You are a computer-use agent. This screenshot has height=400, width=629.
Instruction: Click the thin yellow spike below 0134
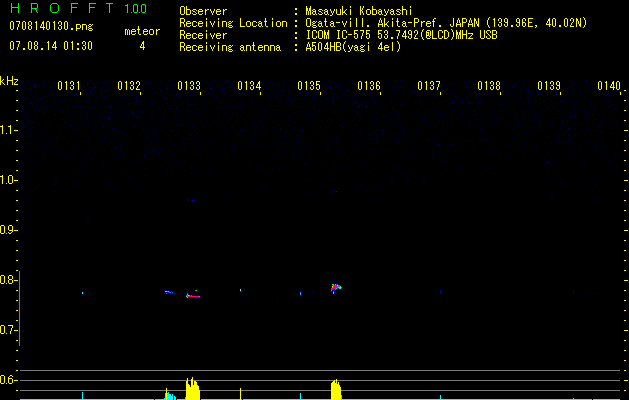pyautogui.click(x=240, y=394)
